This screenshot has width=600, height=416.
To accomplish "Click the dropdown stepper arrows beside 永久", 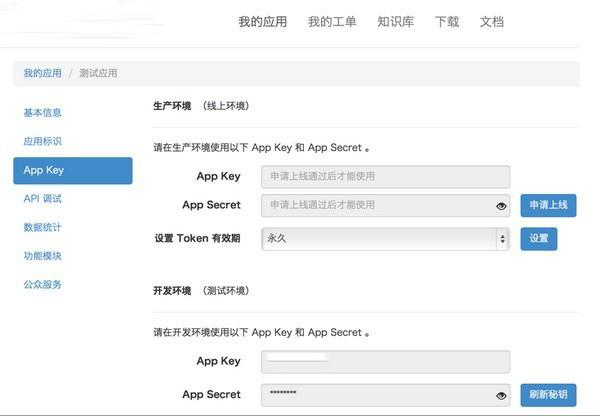I will point(501,239).
